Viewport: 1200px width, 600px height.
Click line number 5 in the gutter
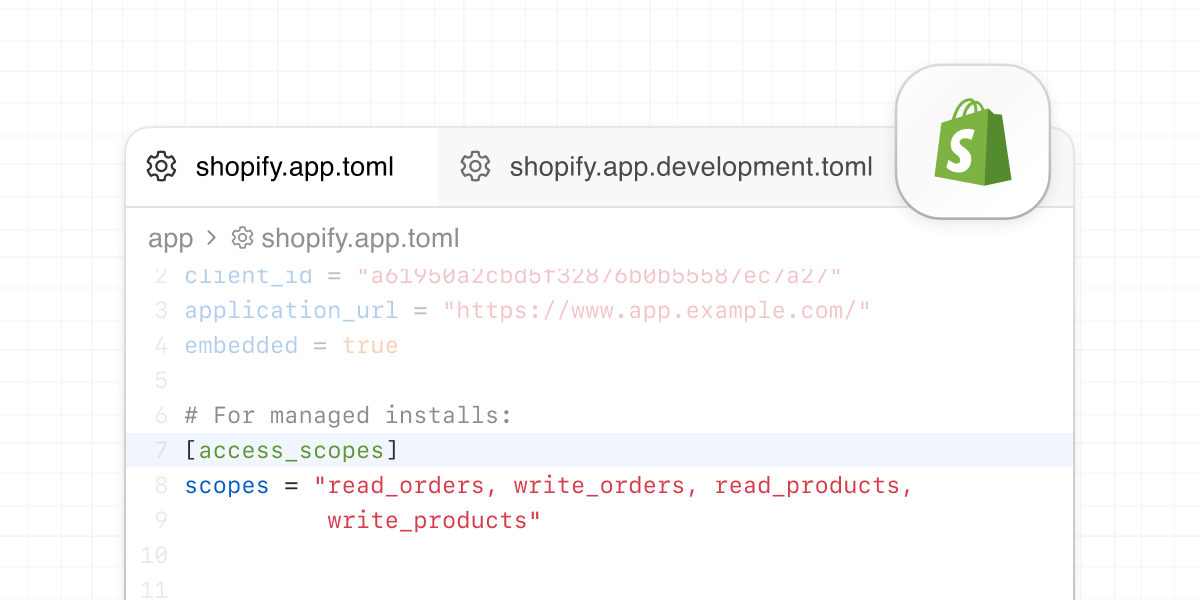click(x=161, y=380)
